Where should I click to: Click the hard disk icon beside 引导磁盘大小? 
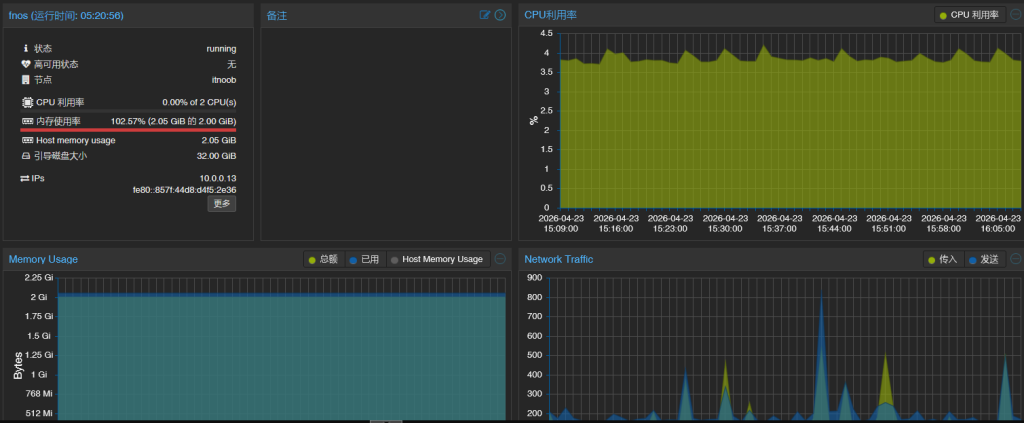(x=26, y=156)
